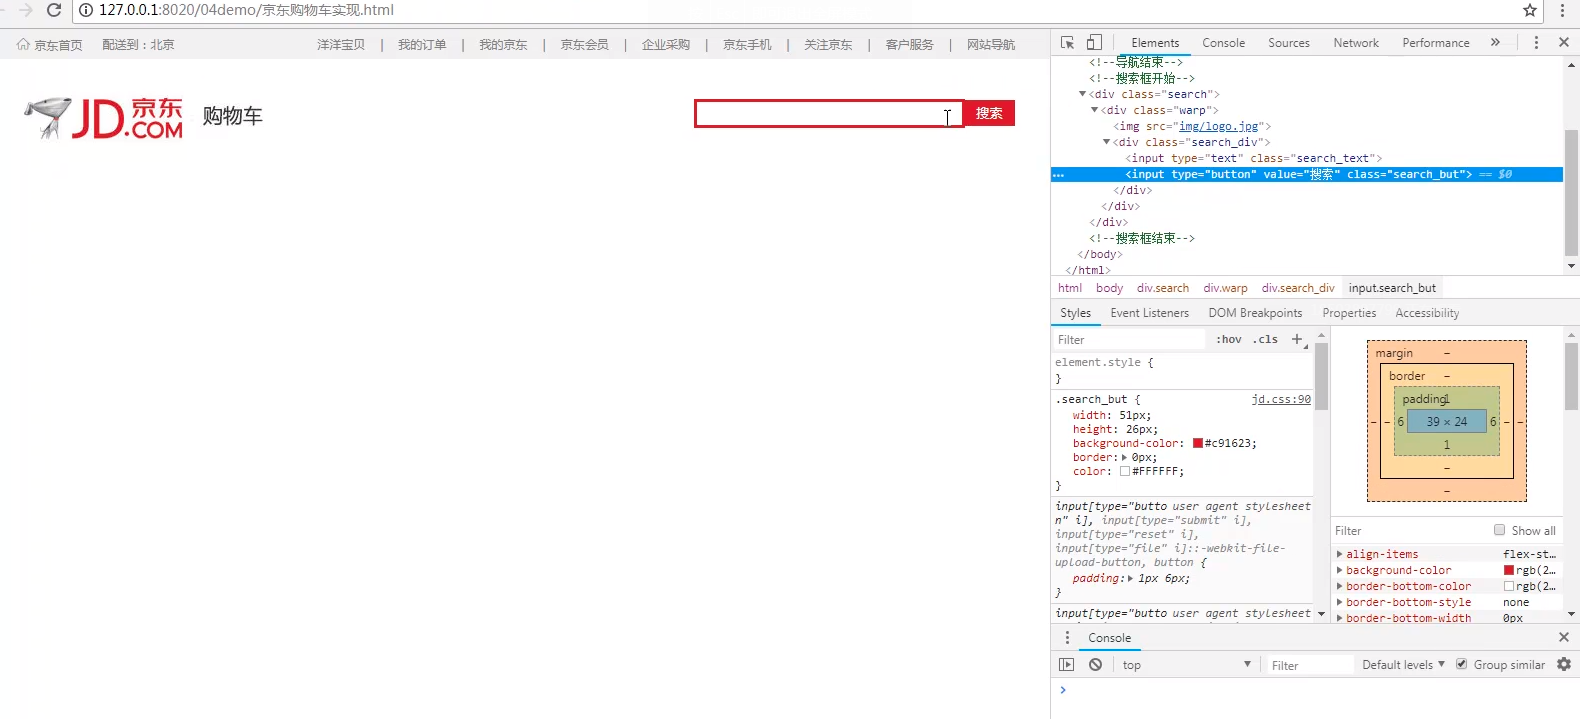Open the console drawer three-dot menu
1580x719 pixels.
click(x=1067, y=637)
